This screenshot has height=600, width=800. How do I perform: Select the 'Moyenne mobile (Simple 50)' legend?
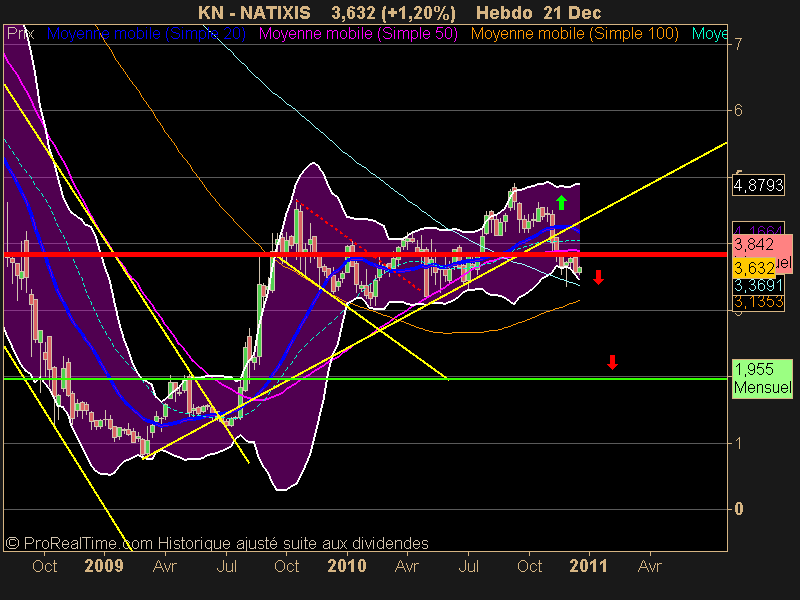click(x=358, y=34)
